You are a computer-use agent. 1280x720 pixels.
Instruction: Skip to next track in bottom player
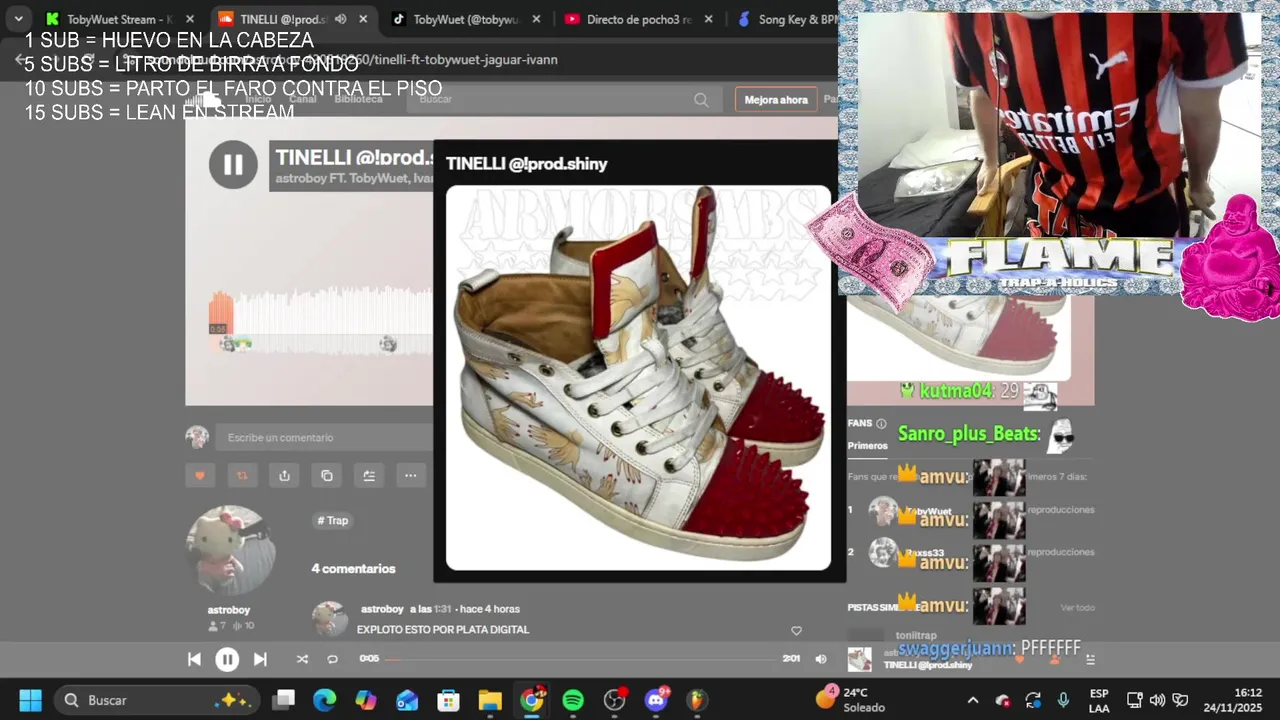click(260, 659)
